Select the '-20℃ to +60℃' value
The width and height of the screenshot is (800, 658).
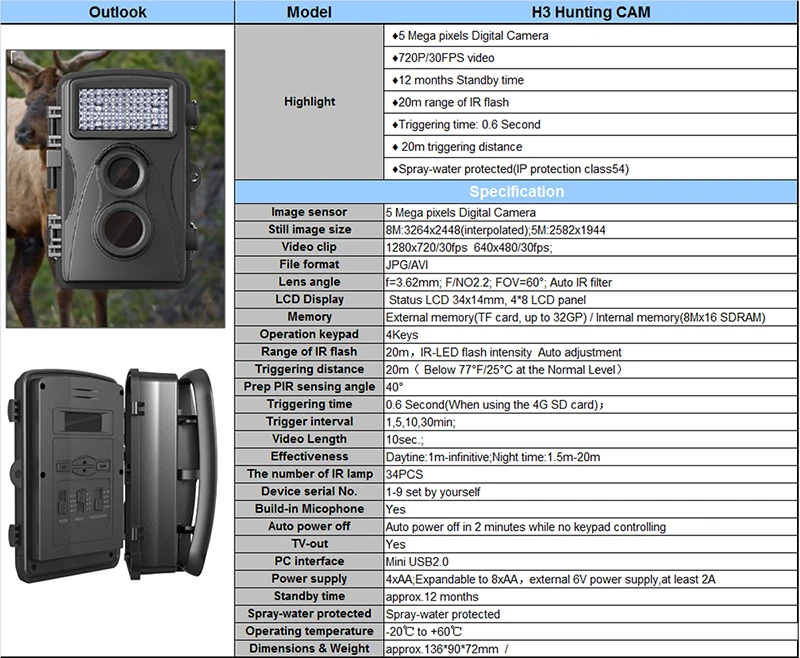click(423, 631)
